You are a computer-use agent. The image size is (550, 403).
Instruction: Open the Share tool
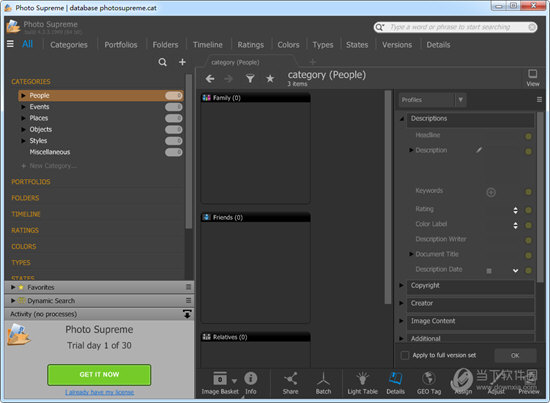point(290,383)
